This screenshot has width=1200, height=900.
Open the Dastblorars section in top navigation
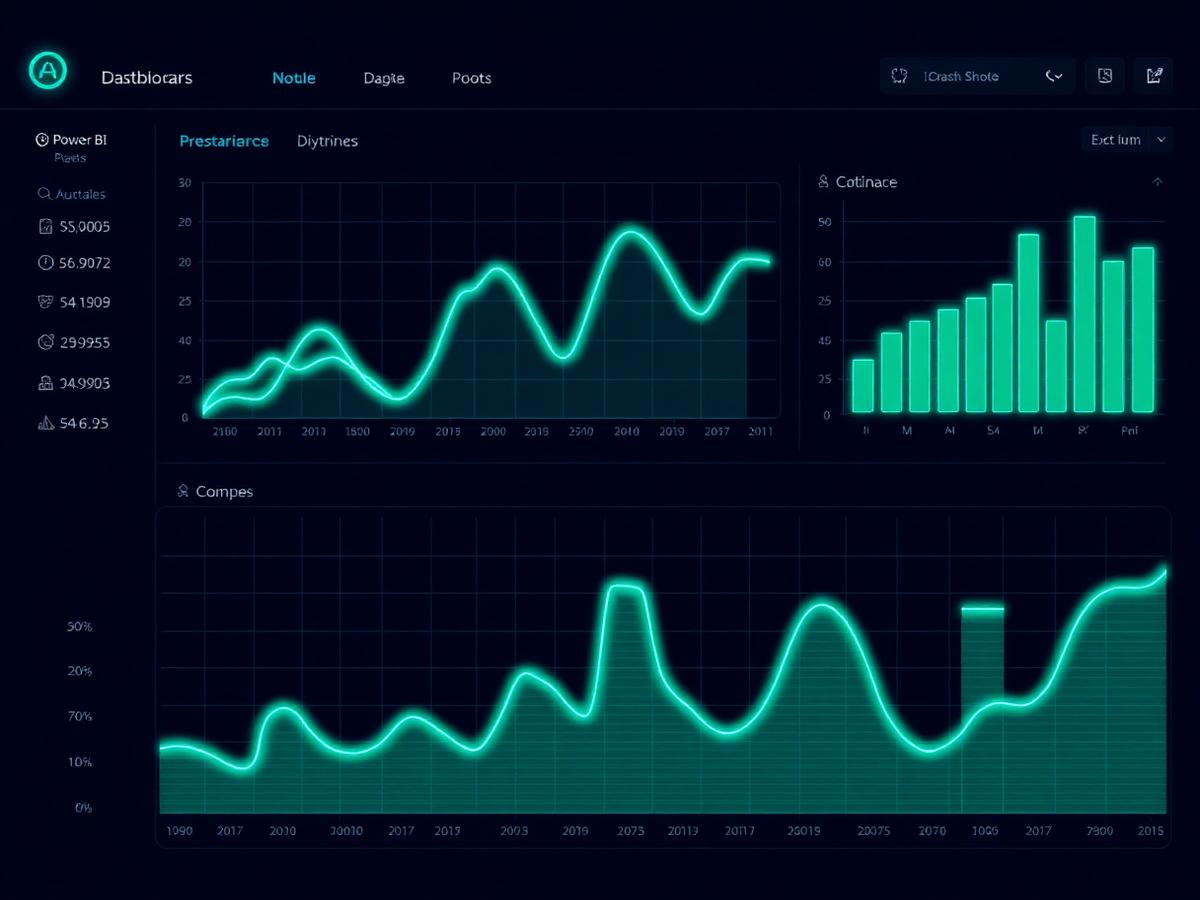(x=147, y=78)
